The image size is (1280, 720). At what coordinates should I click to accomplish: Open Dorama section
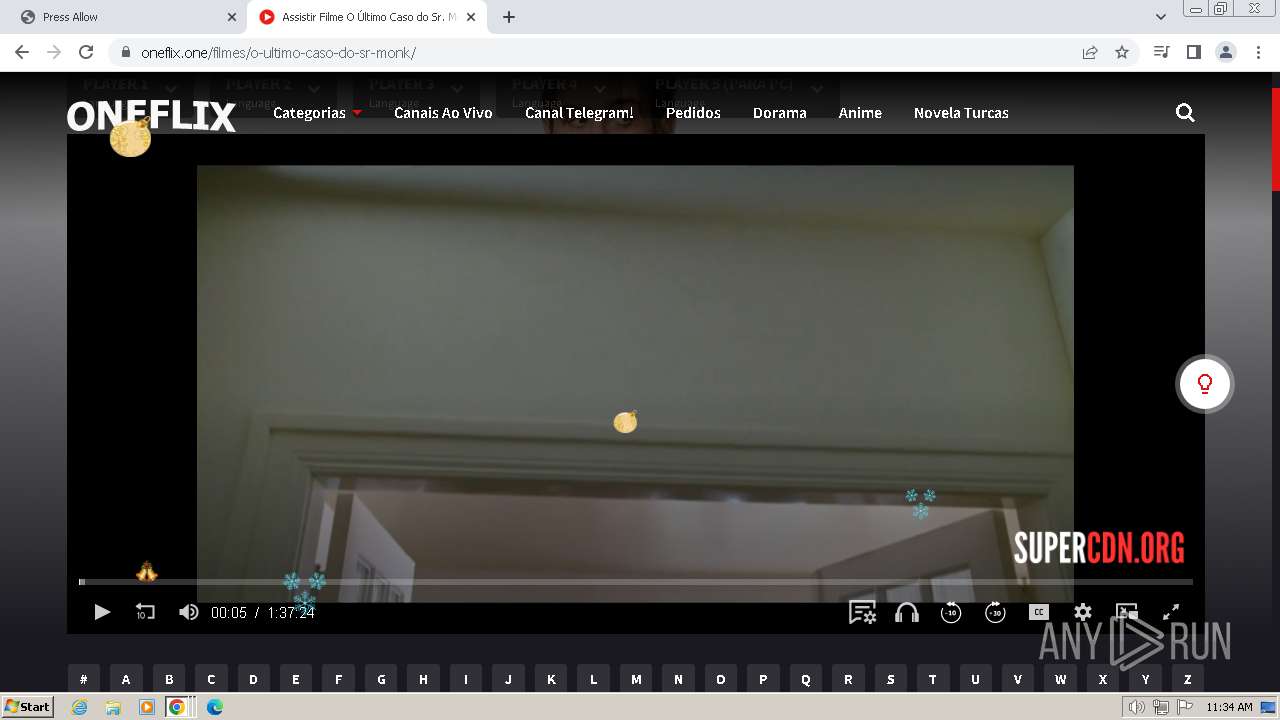(780, 113)
